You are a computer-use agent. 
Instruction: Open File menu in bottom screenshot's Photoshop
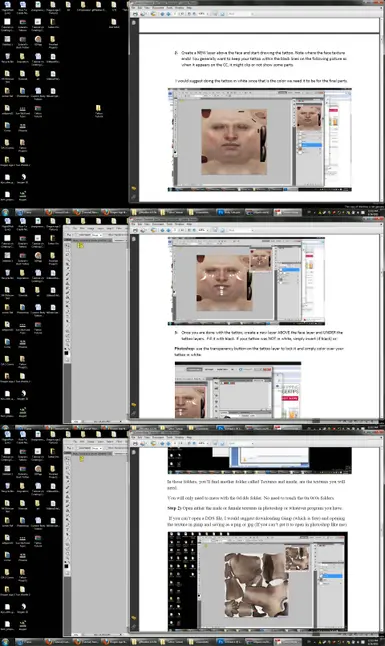[x=75, y=442]
